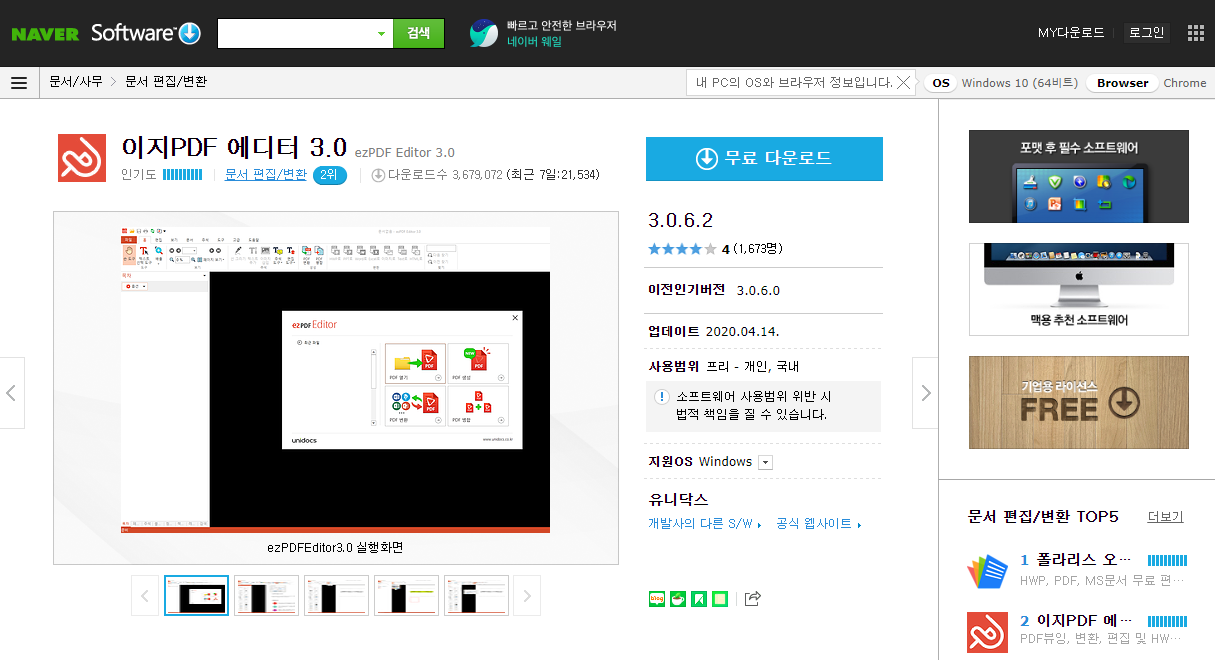Show next screenshot in main viewer
This screenshot has width=1215, height=660.
click(925, 393)
